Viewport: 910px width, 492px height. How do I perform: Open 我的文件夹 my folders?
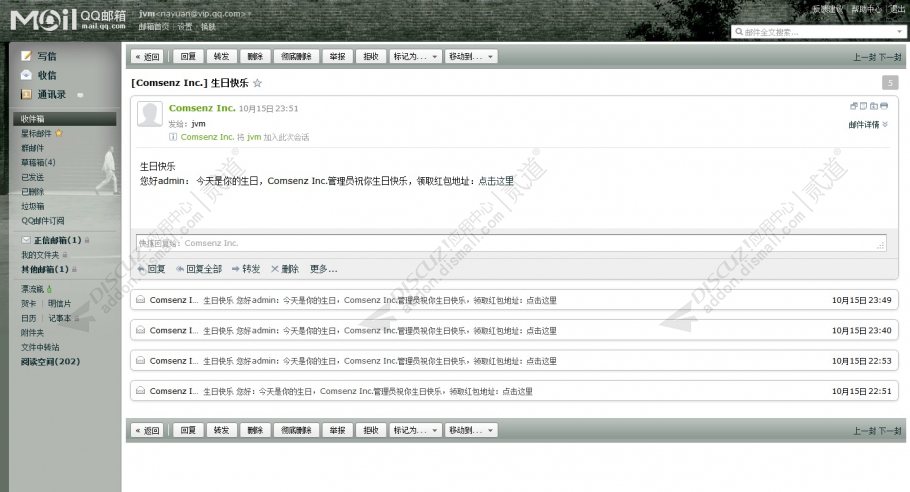click(40, 255)
